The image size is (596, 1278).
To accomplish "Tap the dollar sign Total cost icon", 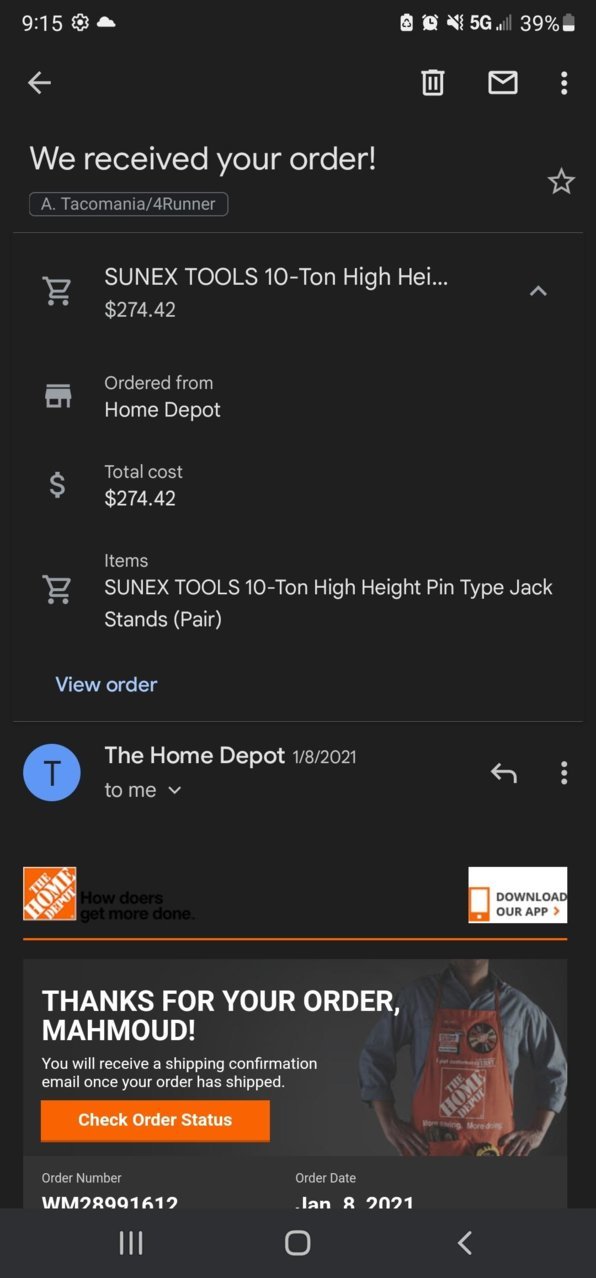I will click(58, 485).
